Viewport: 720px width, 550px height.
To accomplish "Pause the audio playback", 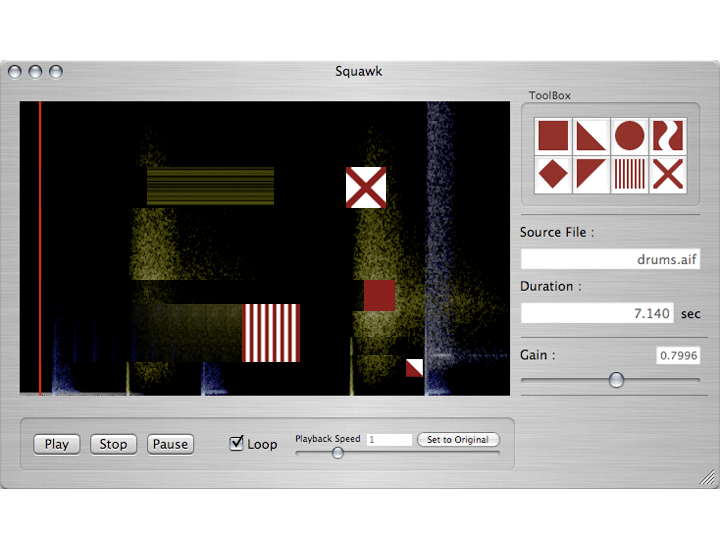I will coord(170,444).
